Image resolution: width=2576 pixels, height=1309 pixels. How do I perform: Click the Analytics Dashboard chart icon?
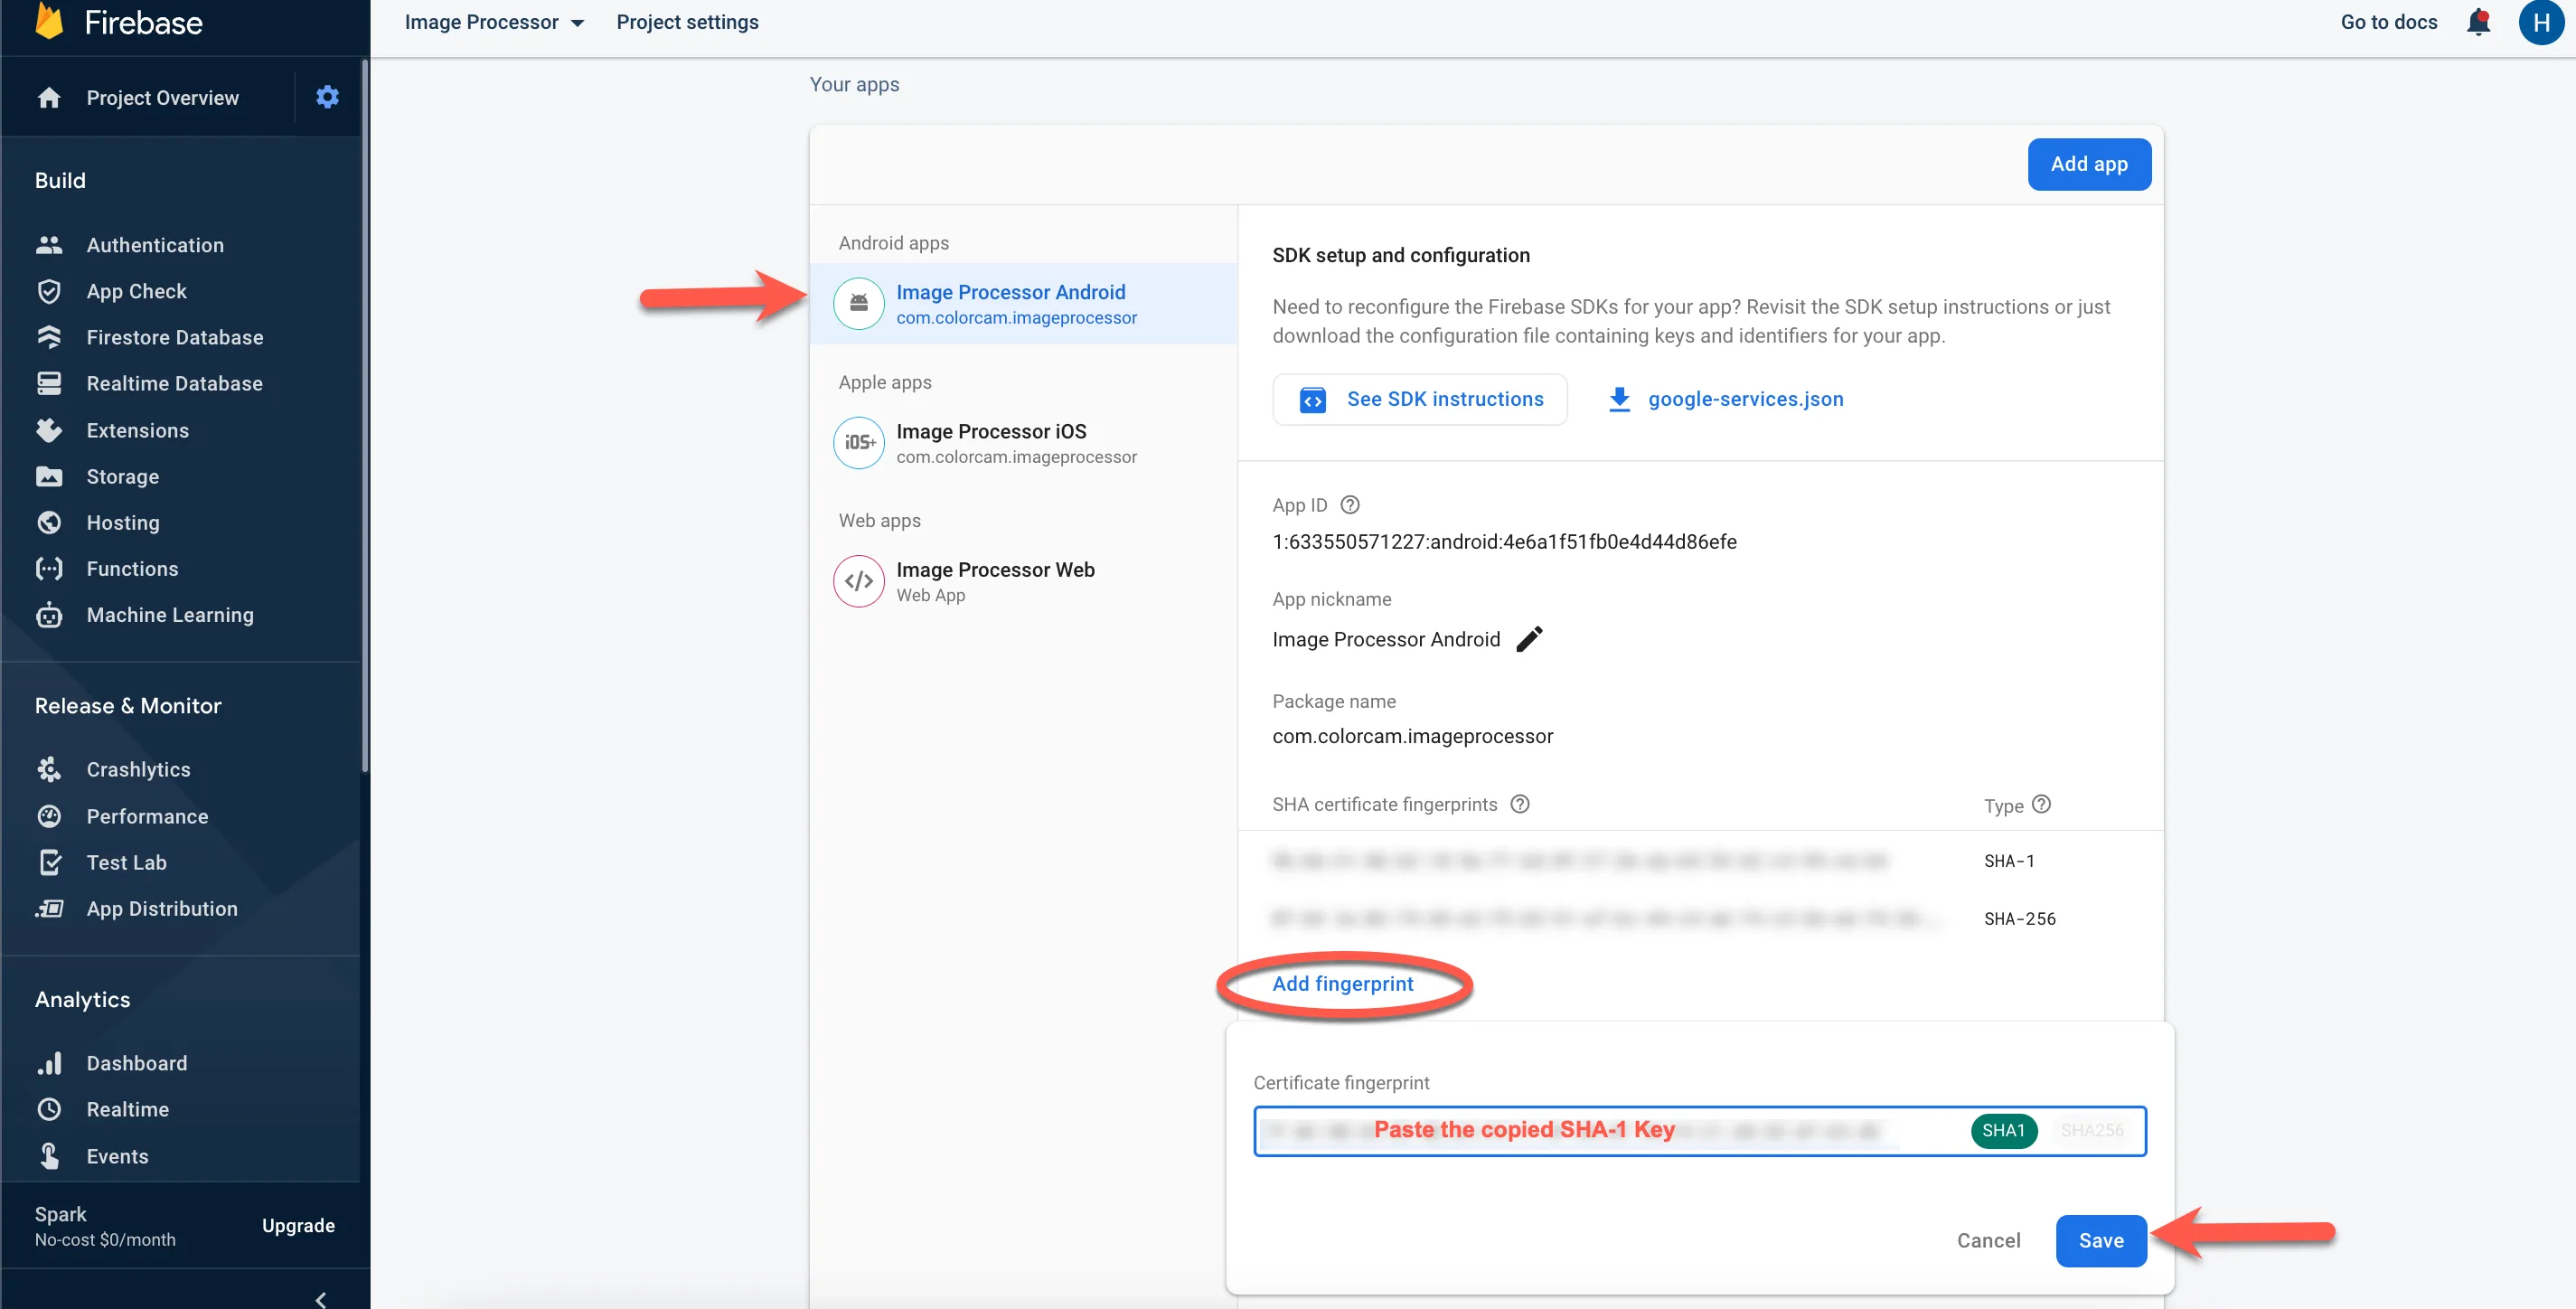(49, 1063)
